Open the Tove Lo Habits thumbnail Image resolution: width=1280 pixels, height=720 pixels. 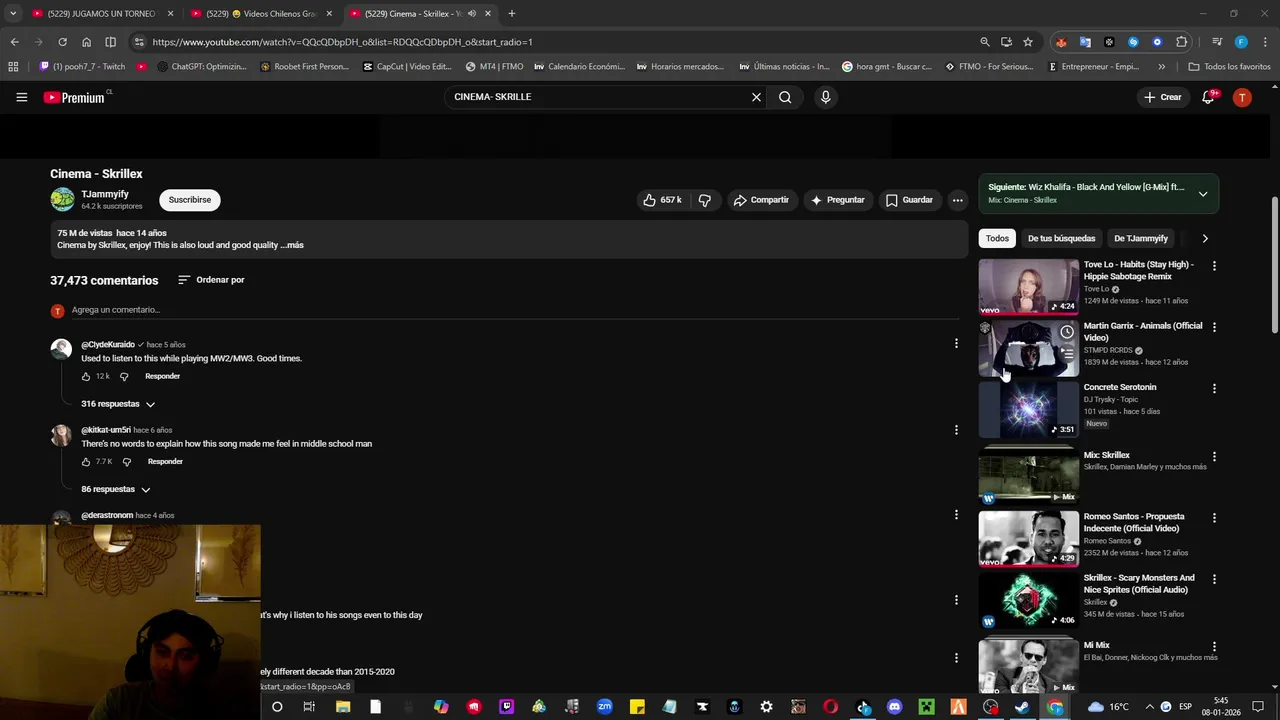[1028, 287]
